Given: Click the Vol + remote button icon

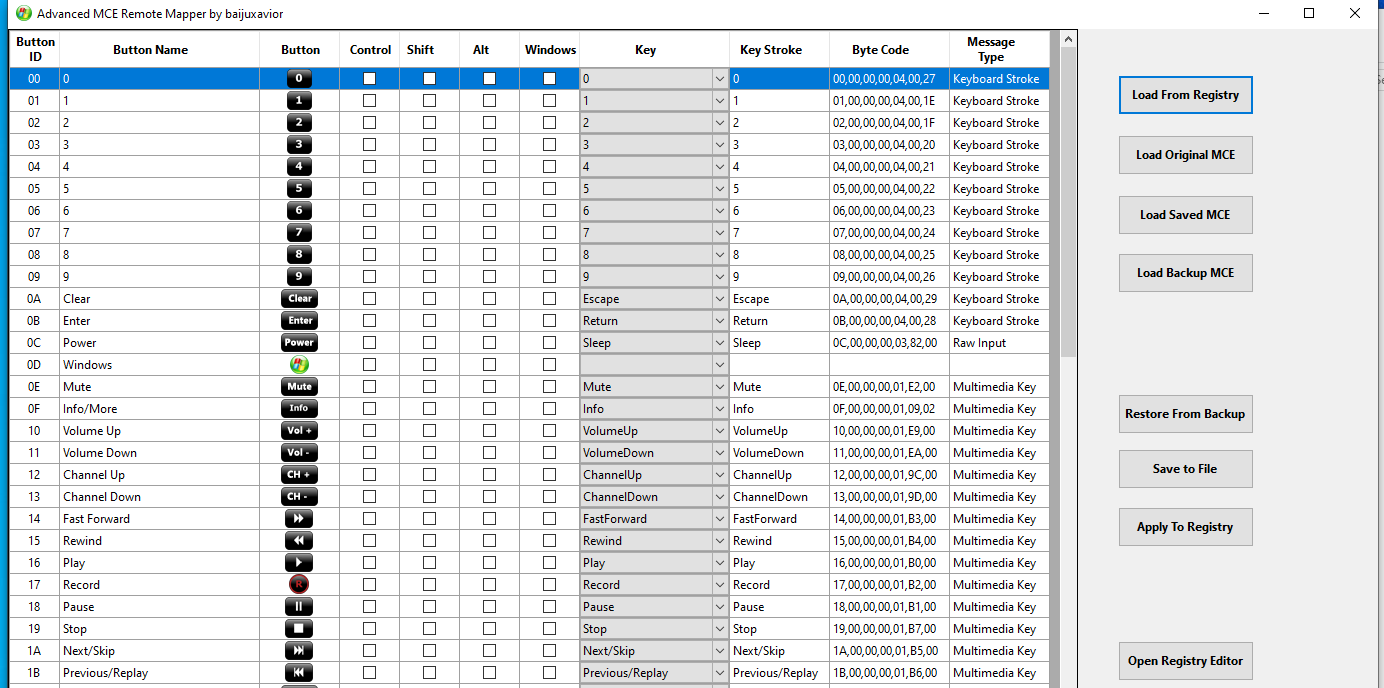Looking at the screenshot, I should (300, 430).
